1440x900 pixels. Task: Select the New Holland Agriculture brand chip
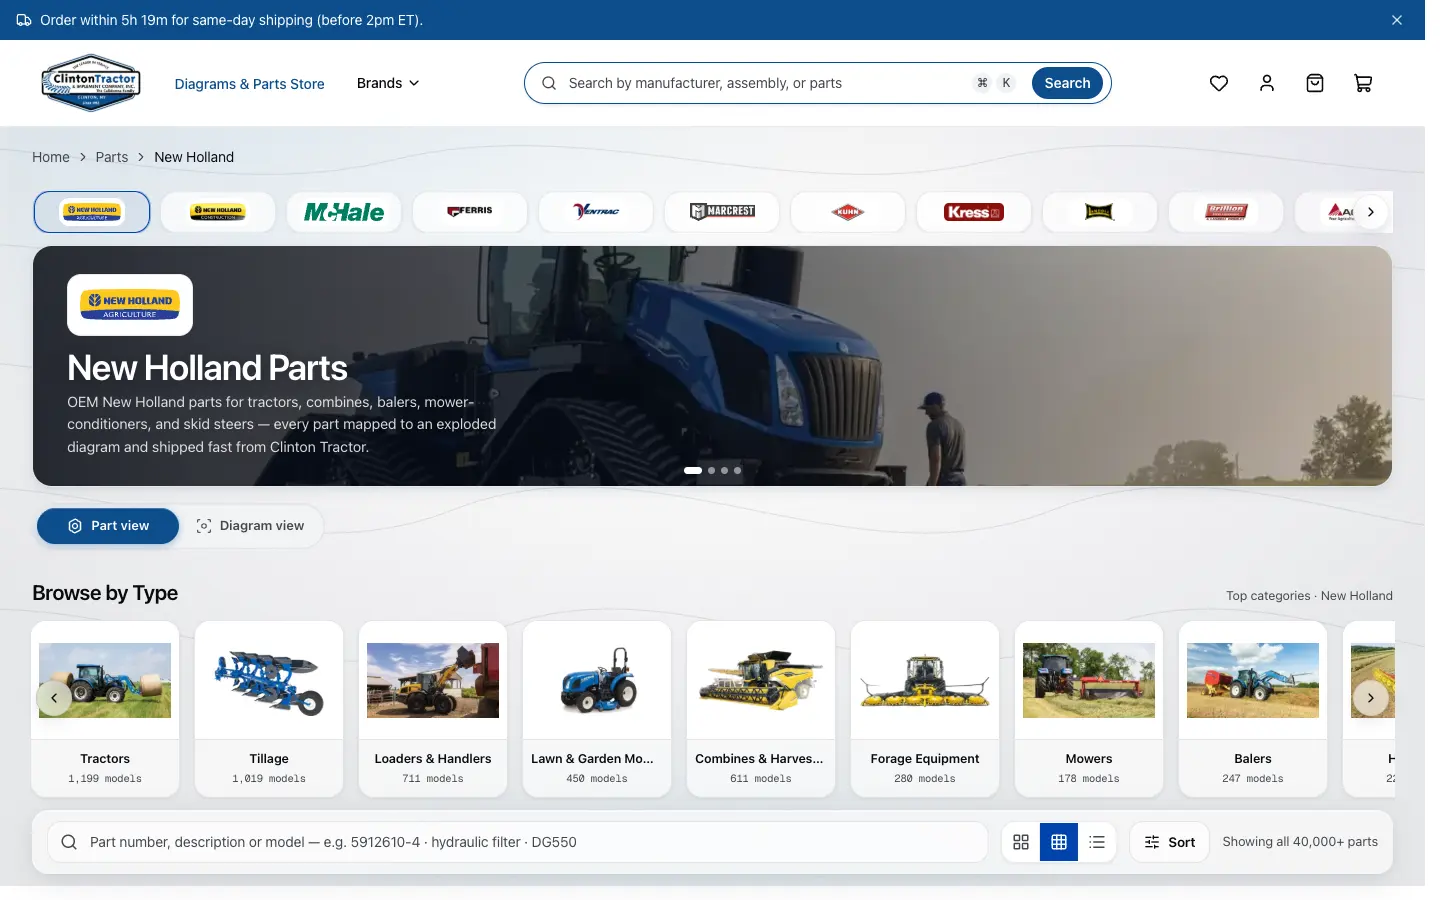click(92, 212)
